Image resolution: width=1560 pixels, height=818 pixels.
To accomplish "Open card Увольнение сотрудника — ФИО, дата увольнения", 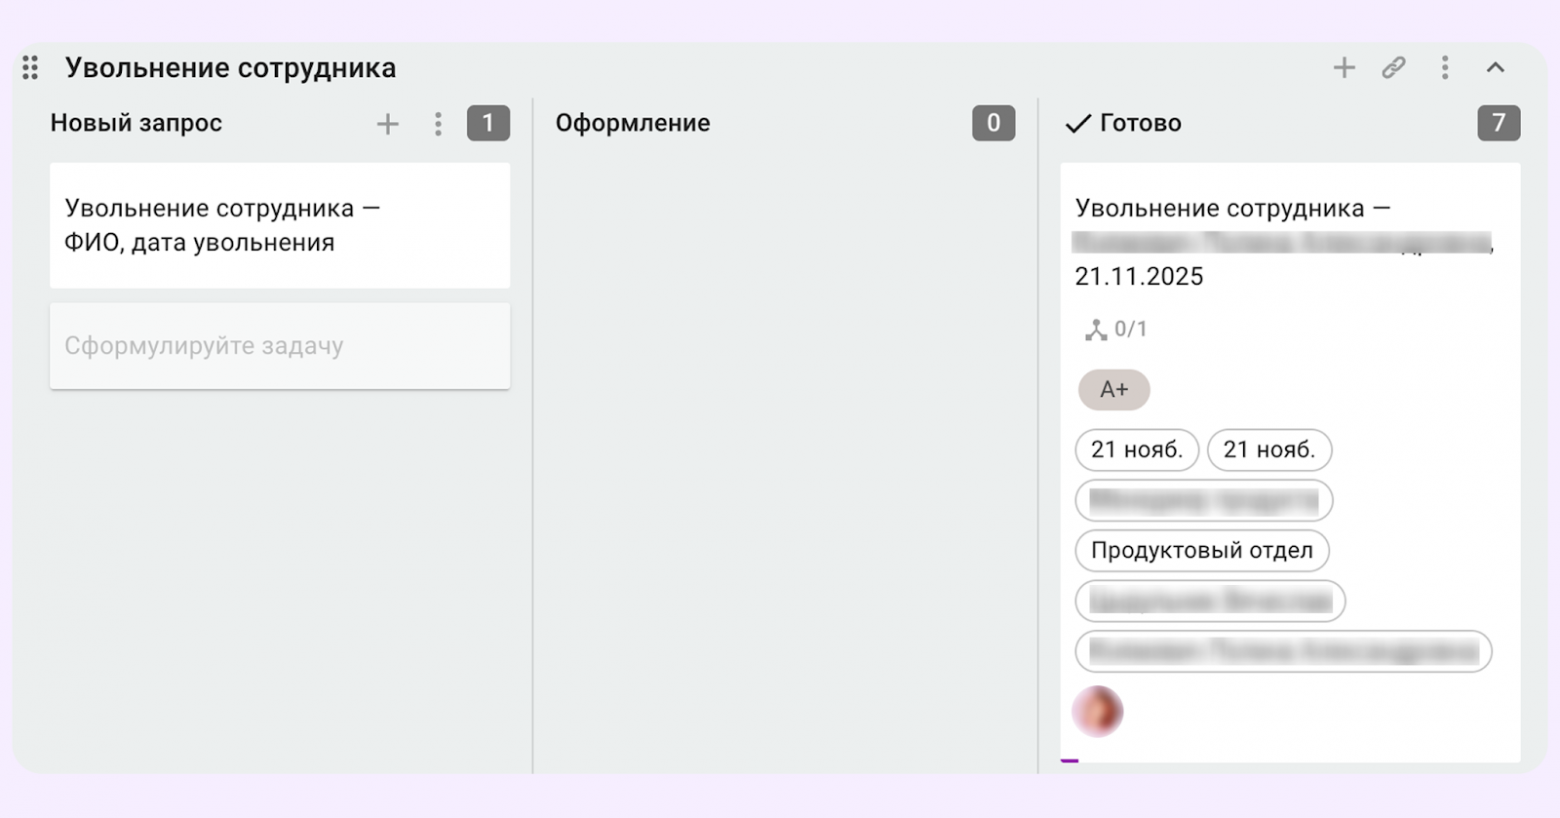I will point(279,225).
